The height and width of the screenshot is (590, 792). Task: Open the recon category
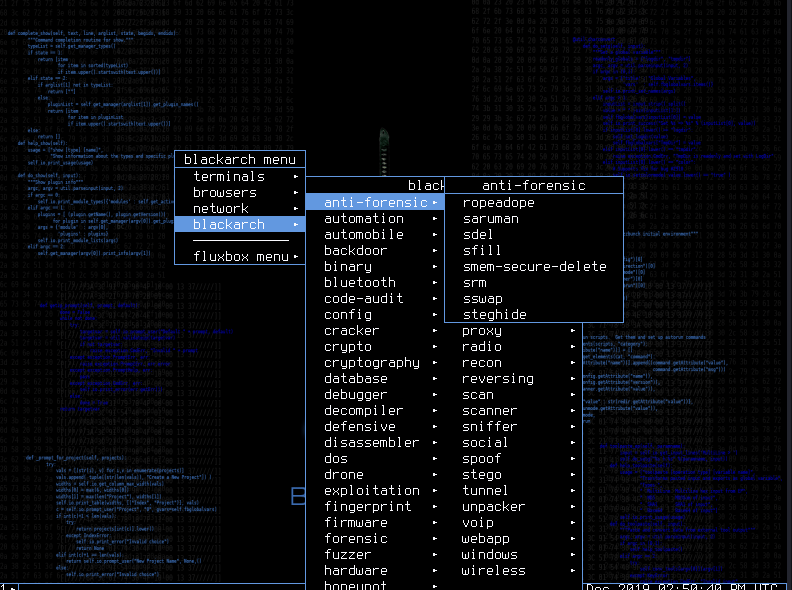click(513, 363)
